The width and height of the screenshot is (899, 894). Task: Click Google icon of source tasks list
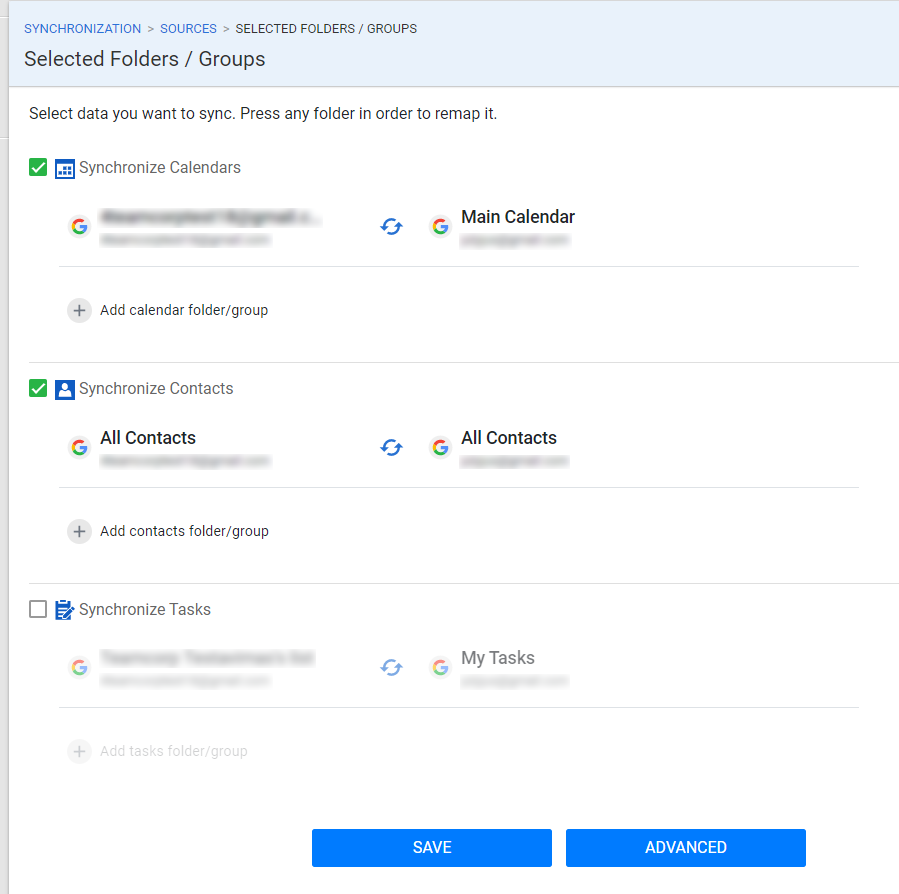tap(80, 667)
